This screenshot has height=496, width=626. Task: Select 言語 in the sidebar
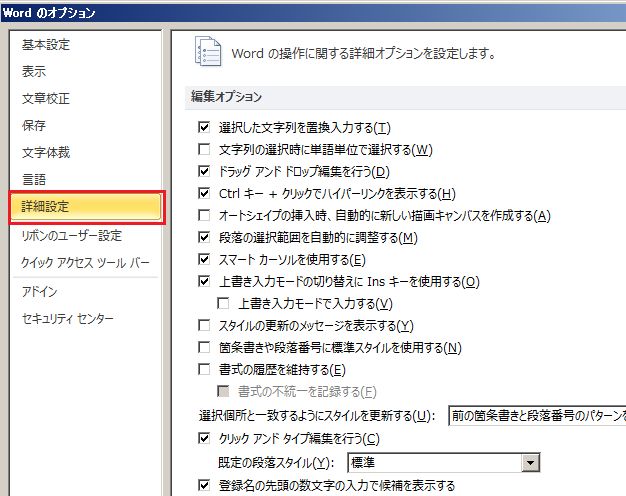click(x=34, y=179)
